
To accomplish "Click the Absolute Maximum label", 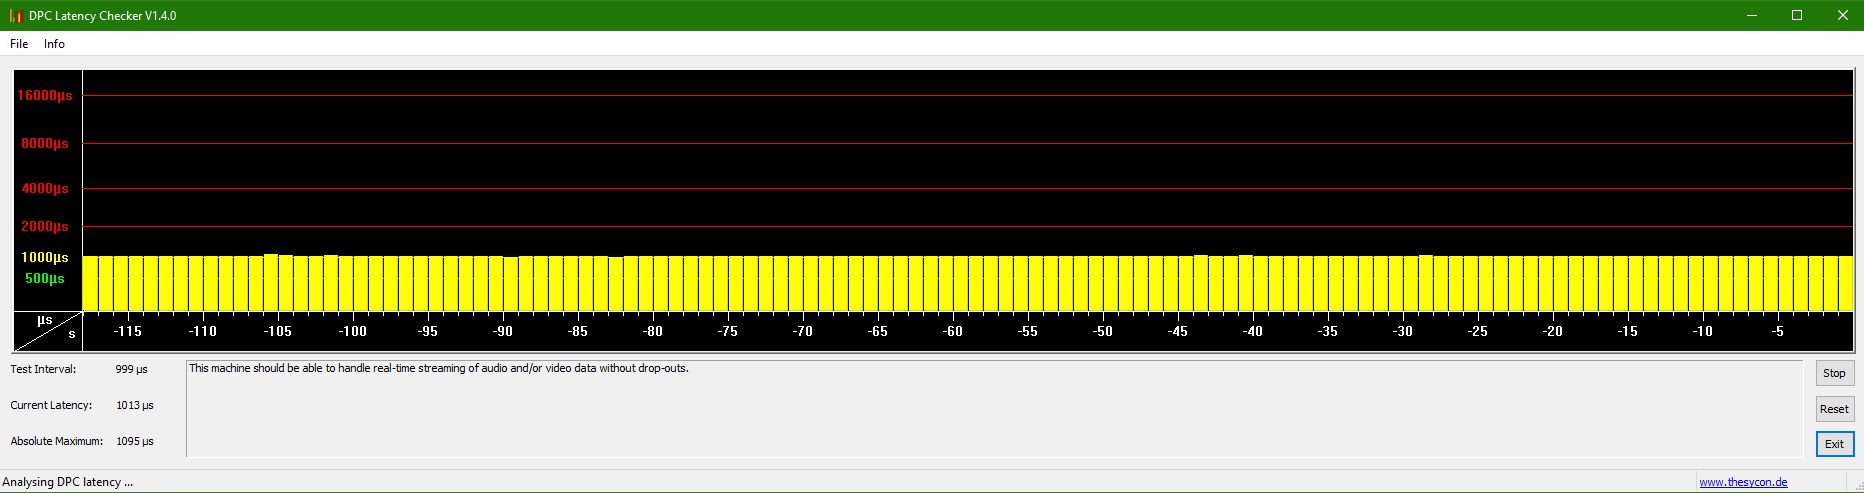I will click(x=57, y=441).
